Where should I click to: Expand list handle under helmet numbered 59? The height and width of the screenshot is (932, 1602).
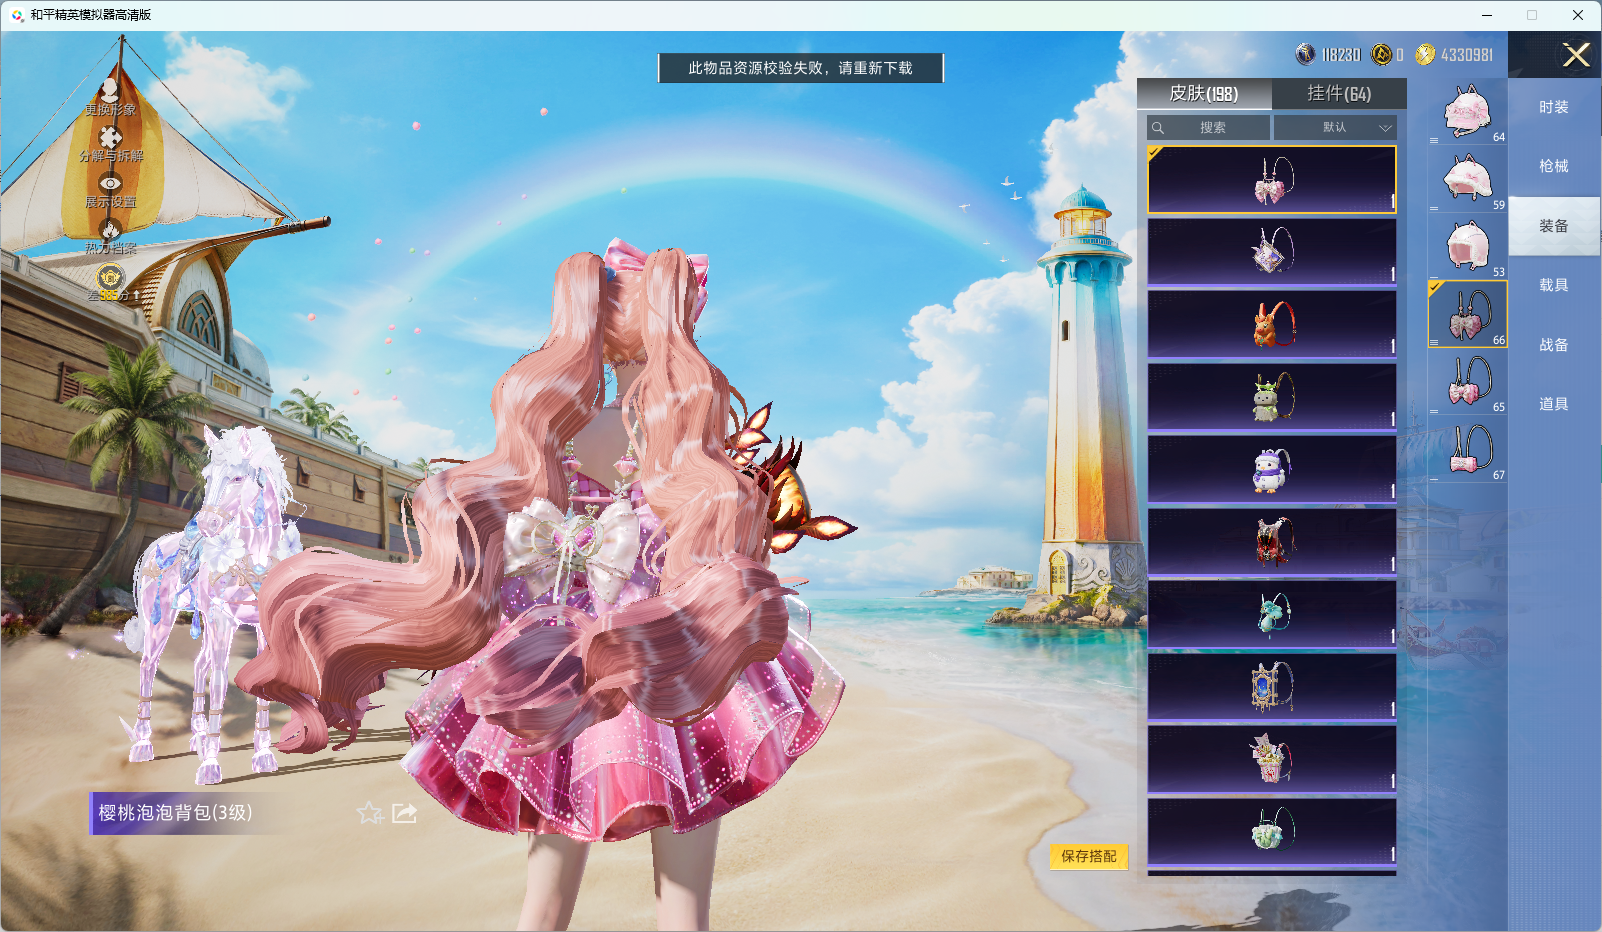1434,208
